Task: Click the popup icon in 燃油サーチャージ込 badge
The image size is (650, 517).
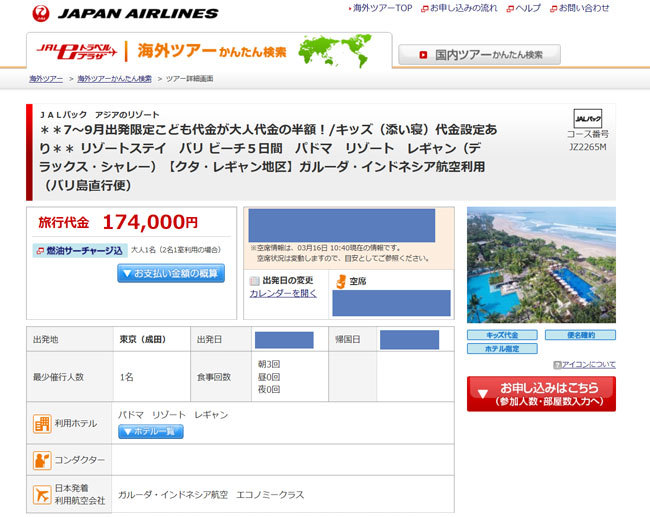Action: [40, 251]
